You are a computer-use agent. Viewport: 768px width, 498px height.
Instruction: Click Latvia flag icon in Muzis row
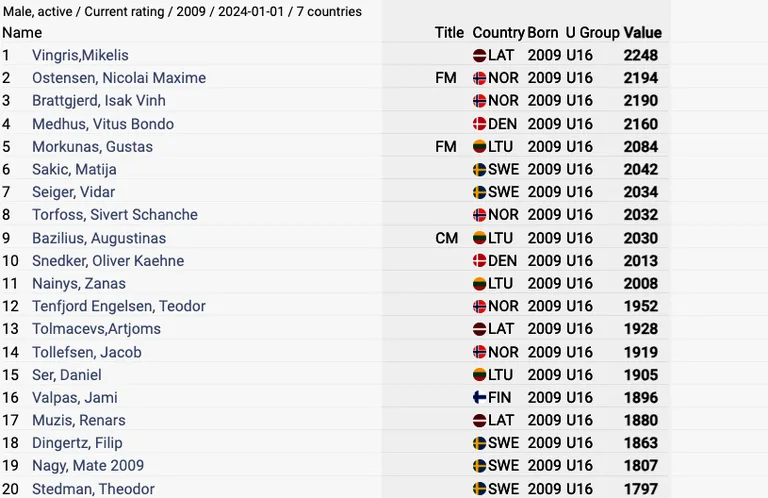click(480, 420)
